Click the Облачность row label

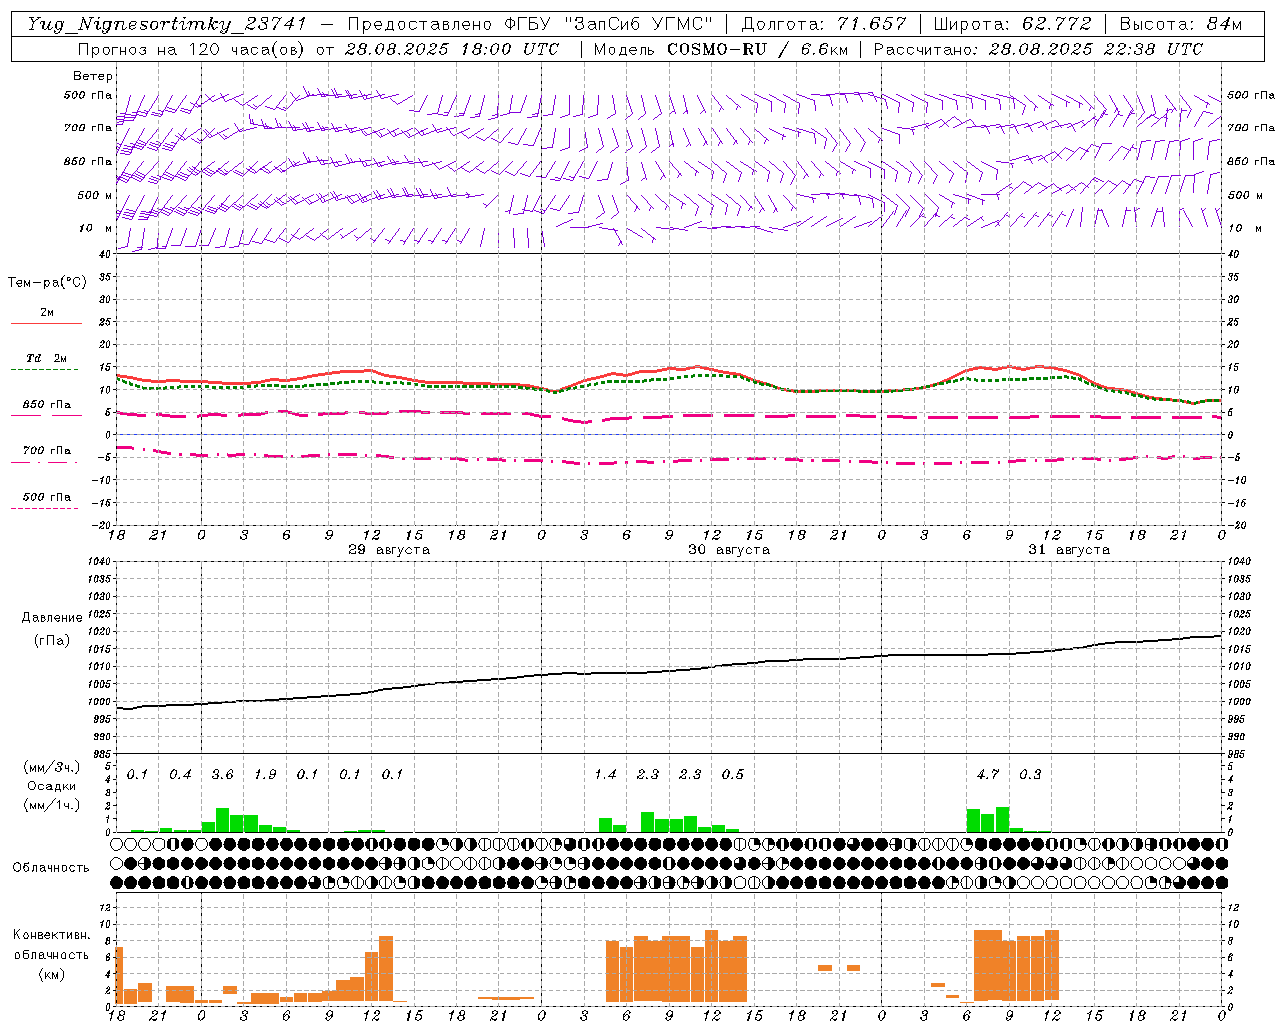(x=51, y=868)
